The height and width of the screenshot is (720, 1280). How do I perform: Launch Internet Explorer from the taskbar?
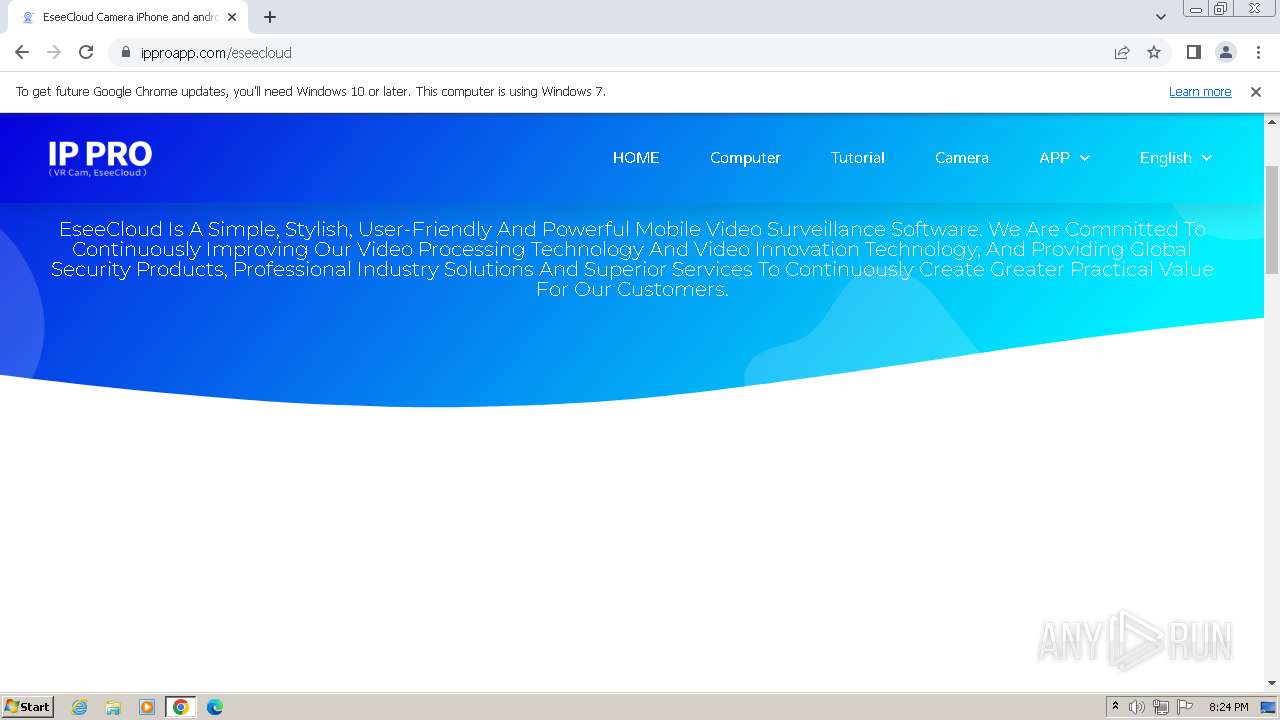pos(80,707)
